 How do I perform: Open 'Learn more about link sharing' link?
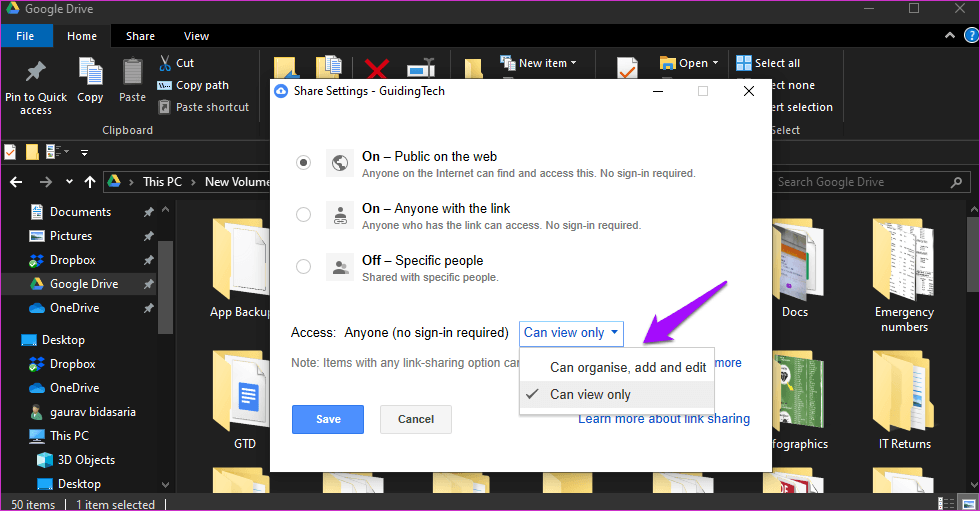(x=664, y=419)
